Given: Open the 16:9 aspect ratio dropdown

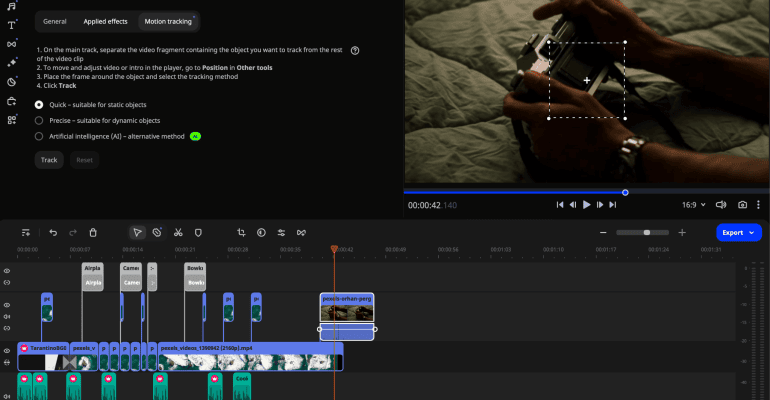Looking at the screenshot, I should (x=693, y=205).
